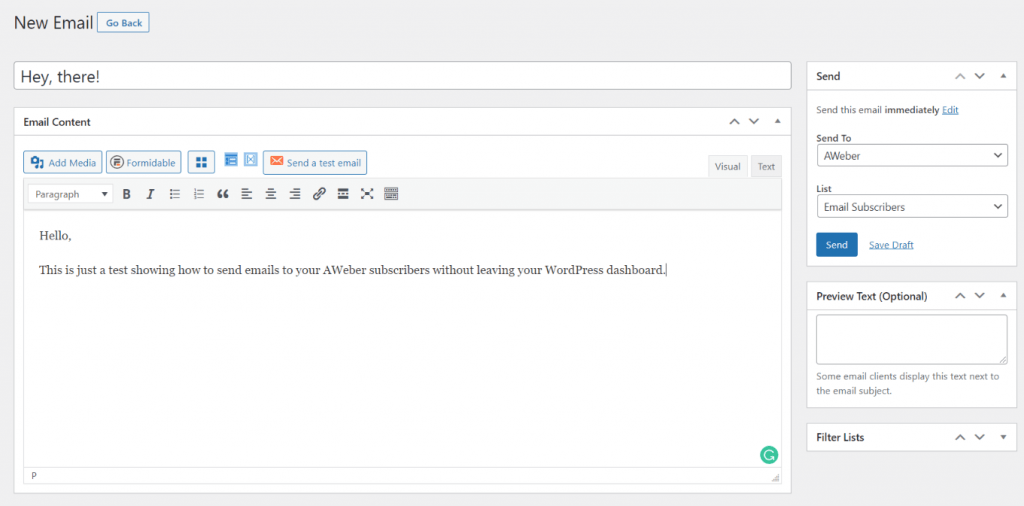This screenshot has width=1024, height=506.
Task: Save the email as a draft
Action: point(891,245)
